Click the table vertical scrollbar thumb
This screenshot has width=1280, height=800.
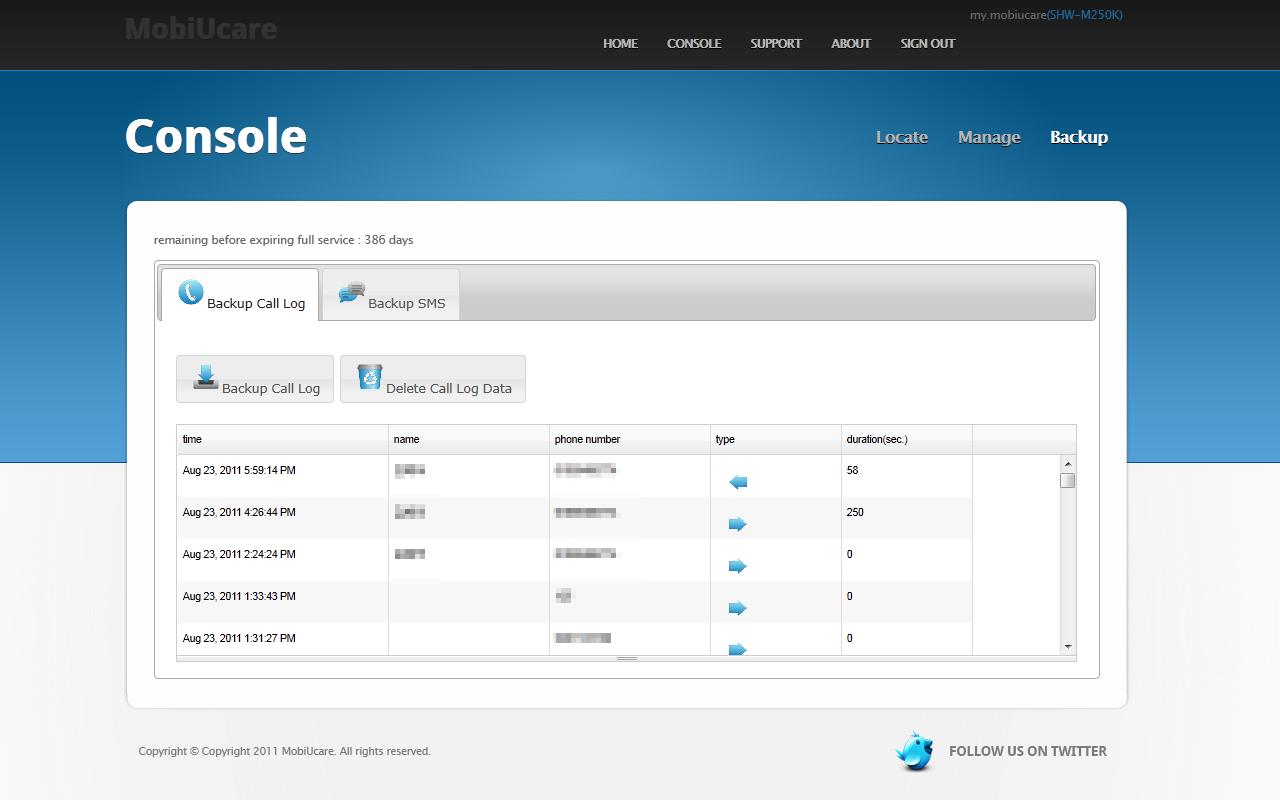(x=1068, y=480)
